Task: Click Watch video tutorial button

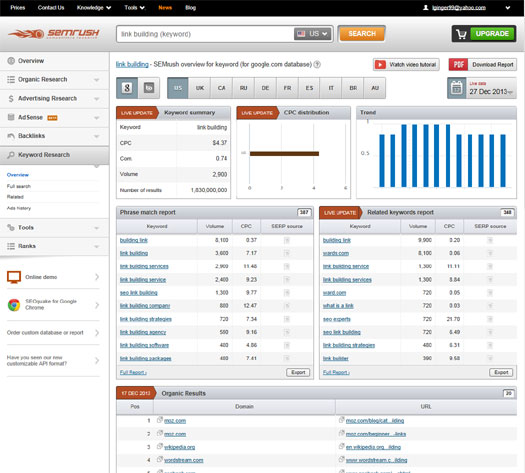Action: (x=406, y=65)
